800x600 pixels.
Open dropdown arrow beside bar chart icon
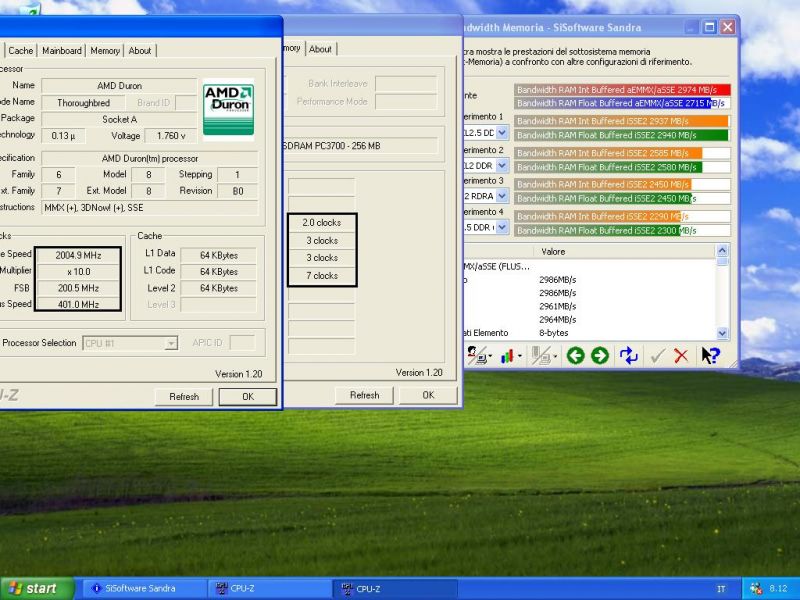[520, 356]
